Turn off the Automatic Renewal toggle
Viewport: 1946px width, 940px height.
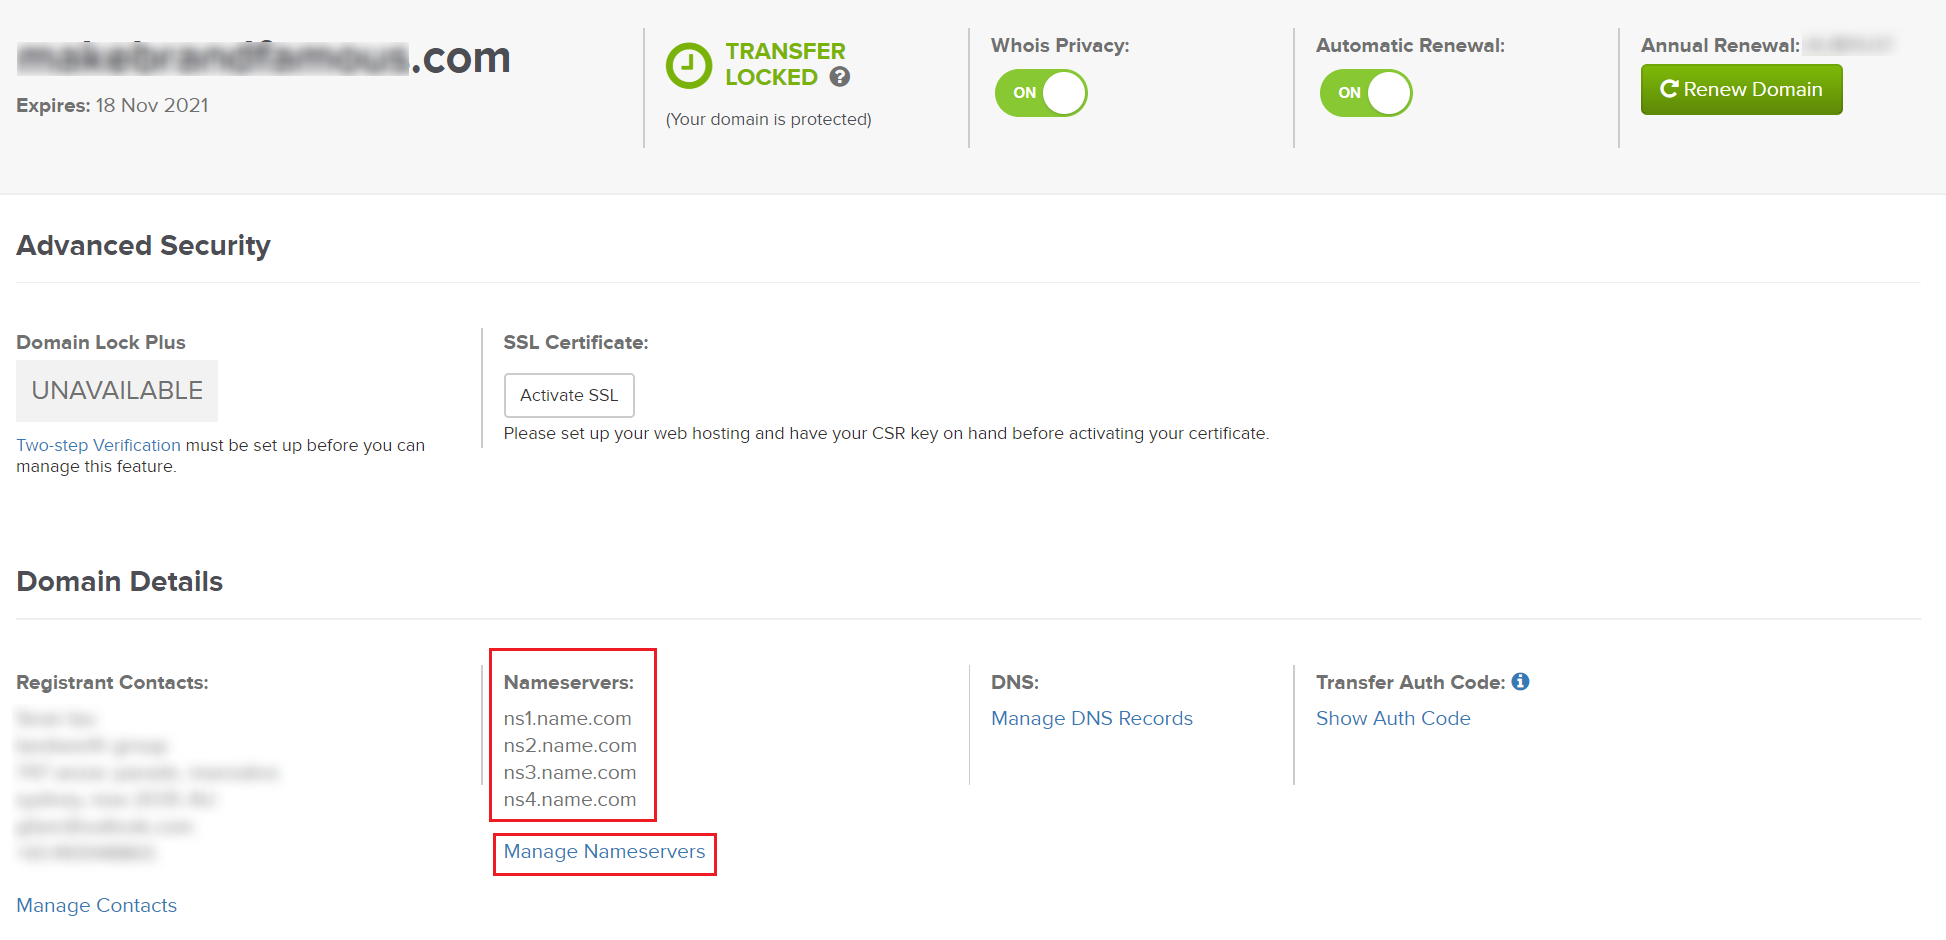1366,93
